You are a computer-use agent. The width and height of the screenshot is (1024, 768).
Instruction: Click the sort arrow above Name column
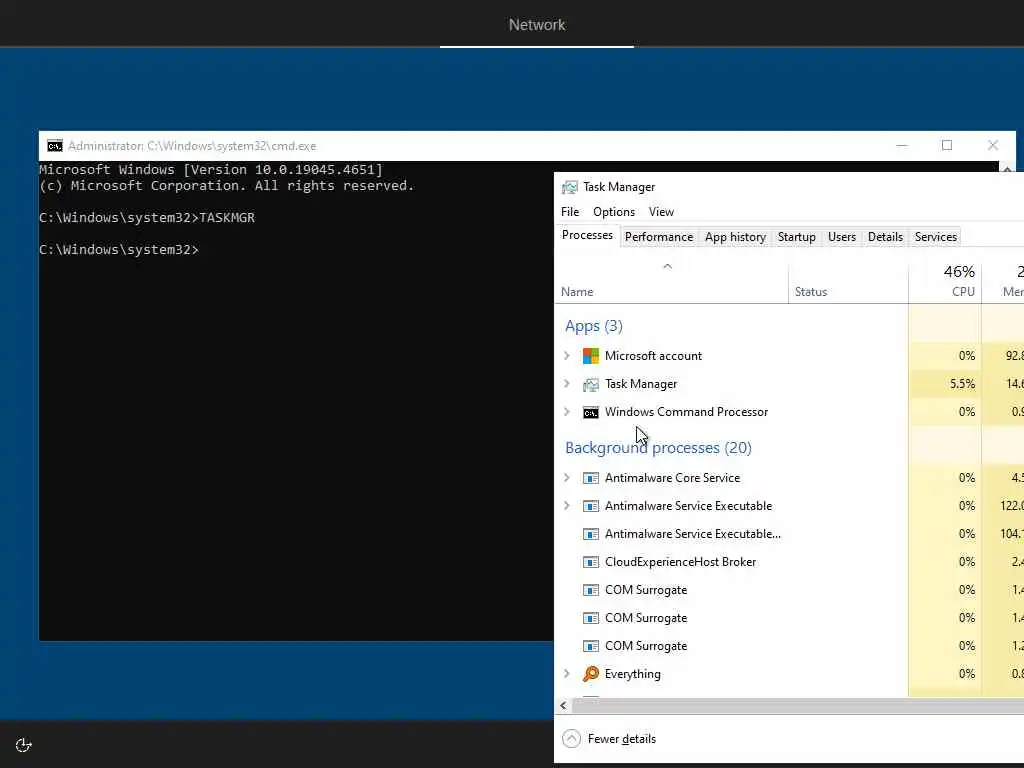pos(667,266)
